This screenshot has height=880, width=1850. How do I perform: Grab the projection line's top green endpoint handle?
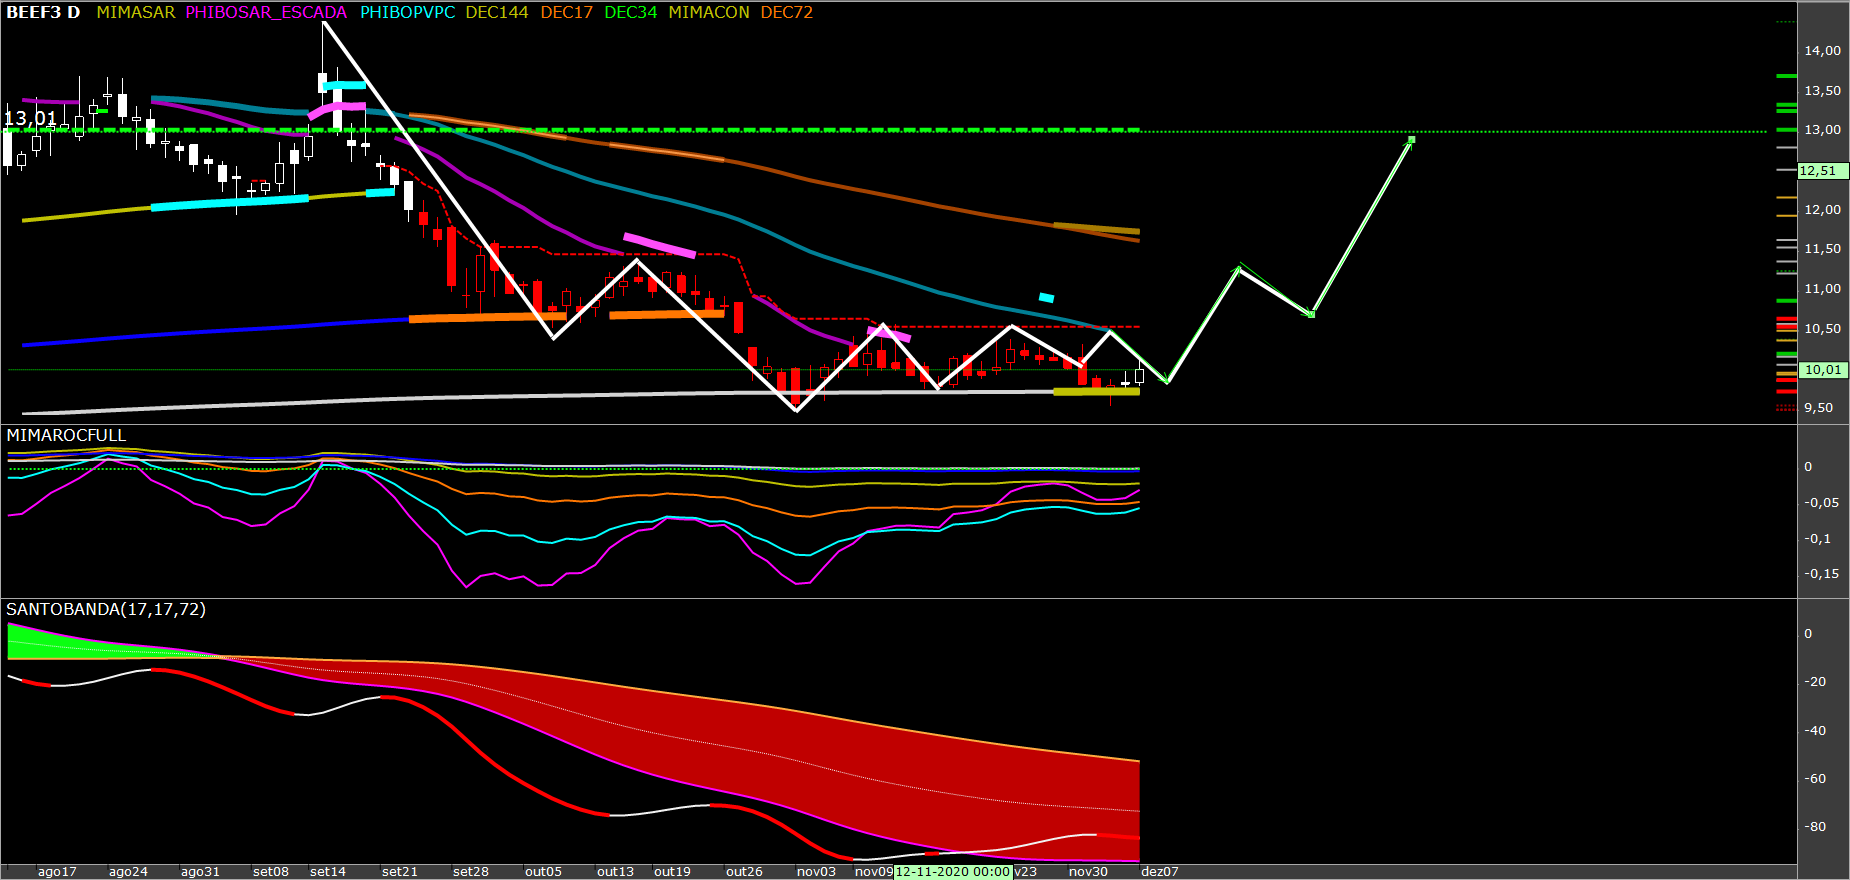[x=1411, y=139]
